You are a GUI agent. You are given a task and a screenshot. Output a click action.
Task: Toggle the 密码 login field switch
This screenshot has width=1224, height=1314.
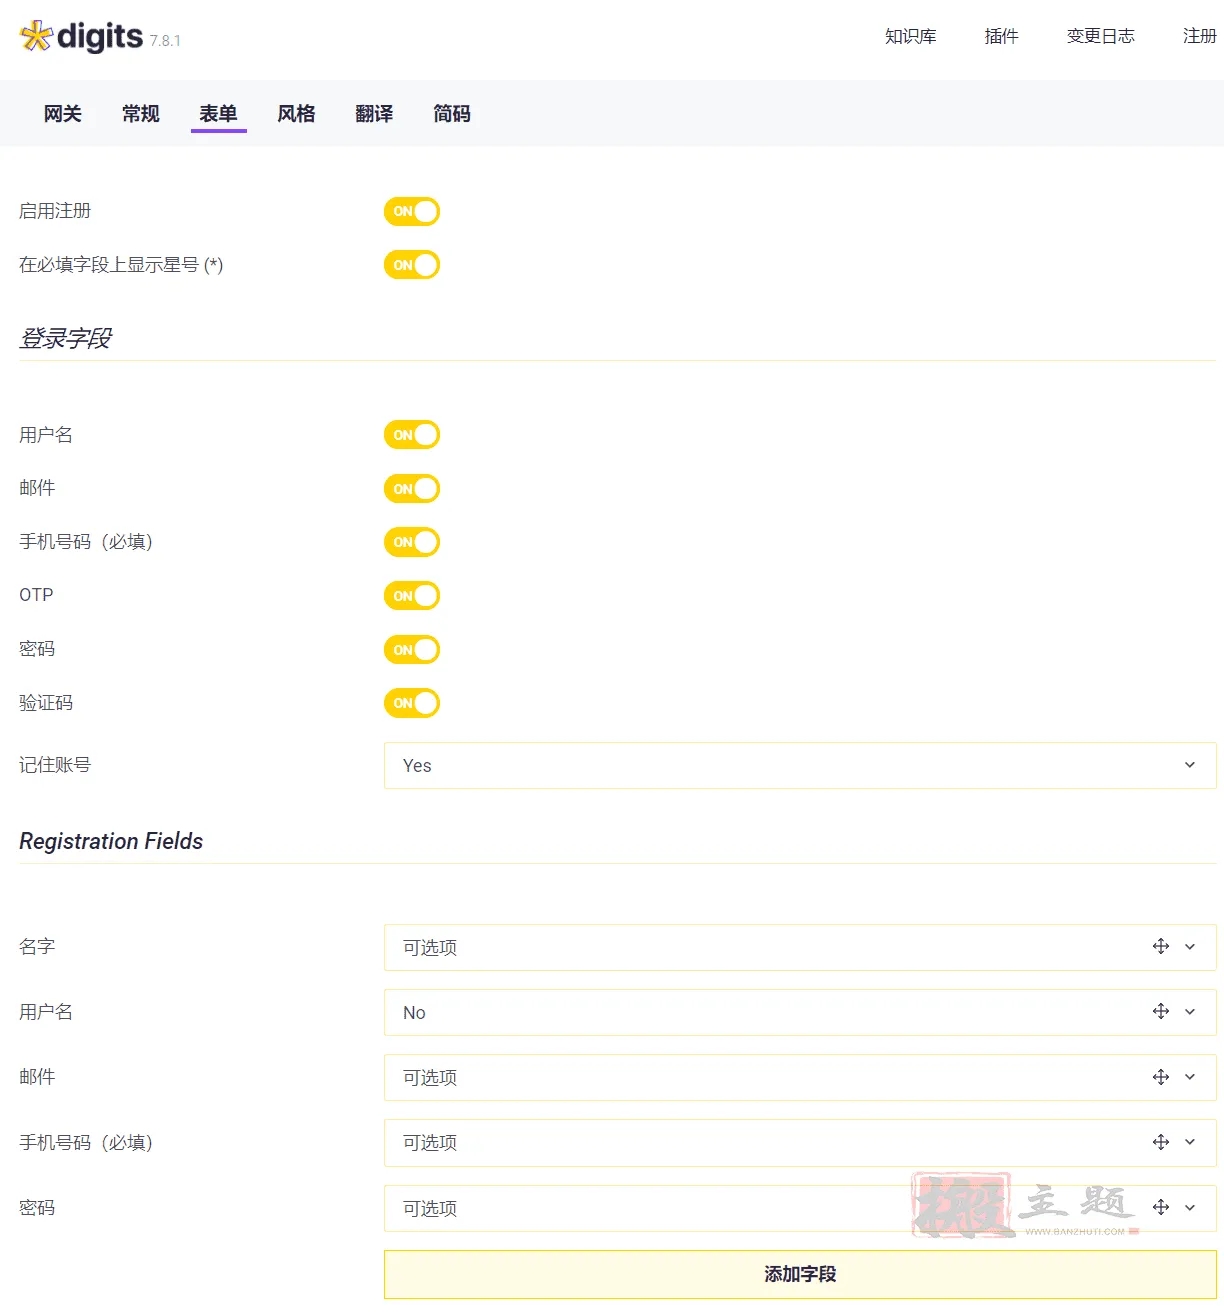coord(412,650)
